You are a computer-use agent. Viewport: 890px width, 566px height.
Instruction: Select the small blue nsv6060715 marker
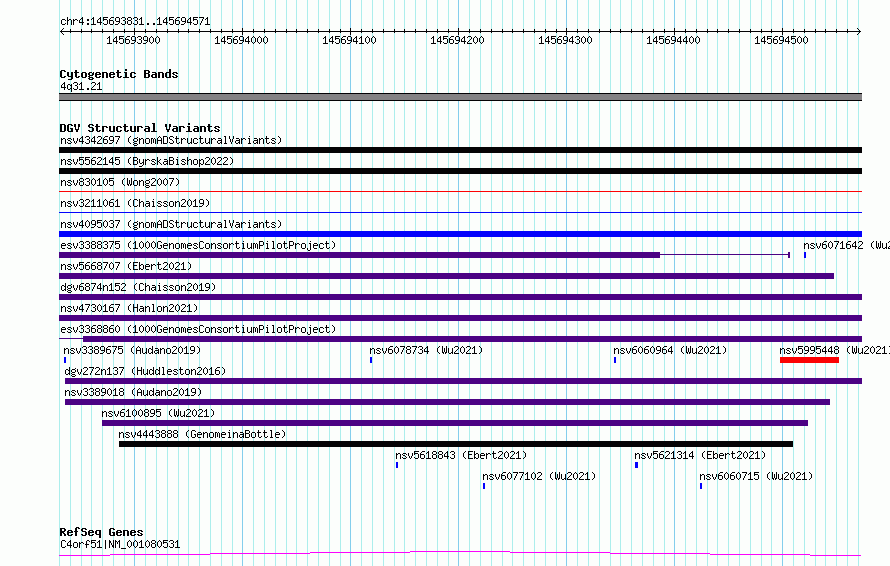700,486
